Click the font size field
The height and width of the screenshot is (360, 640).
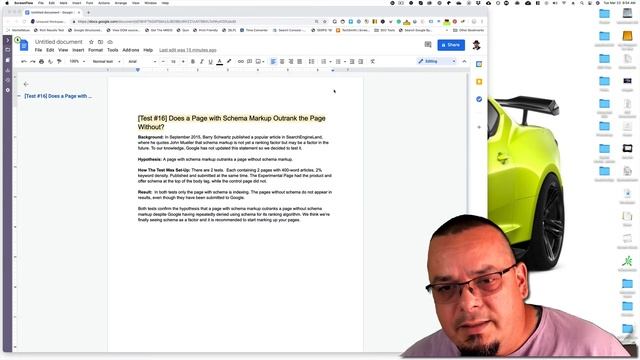coord(173,61)
